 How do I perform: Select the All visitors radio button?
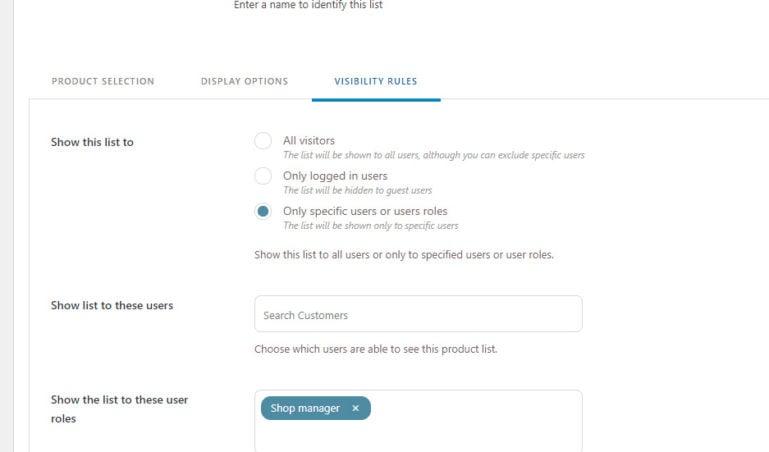click(263, 141)
